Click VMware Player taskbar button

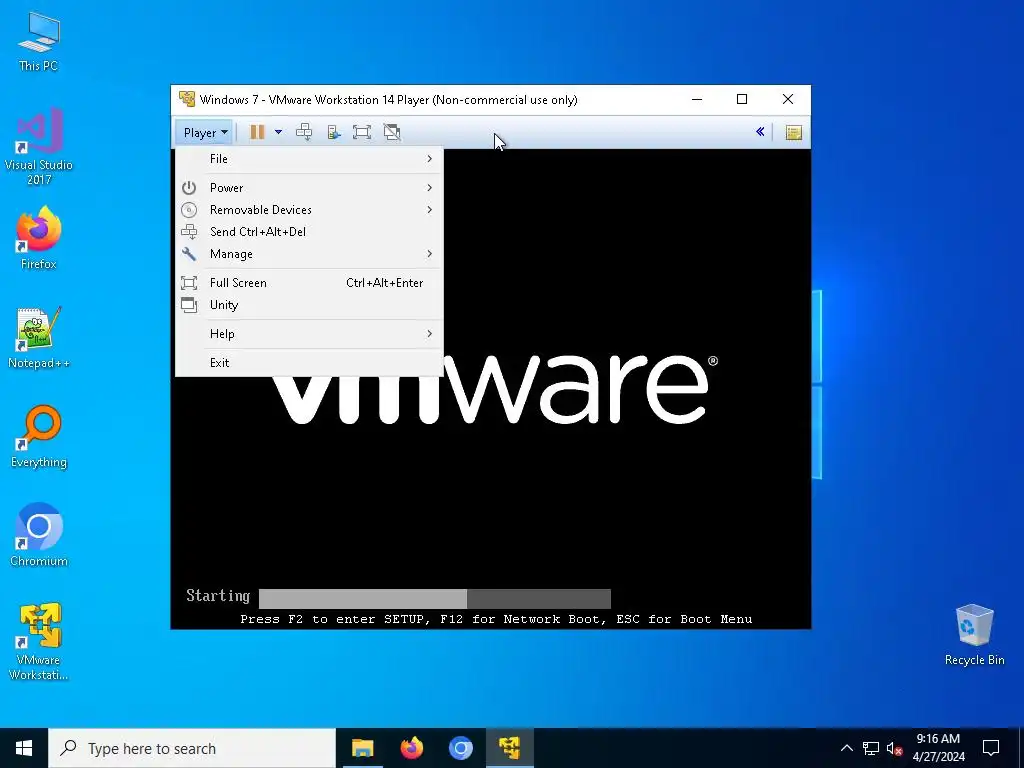[x=509, y=748]
